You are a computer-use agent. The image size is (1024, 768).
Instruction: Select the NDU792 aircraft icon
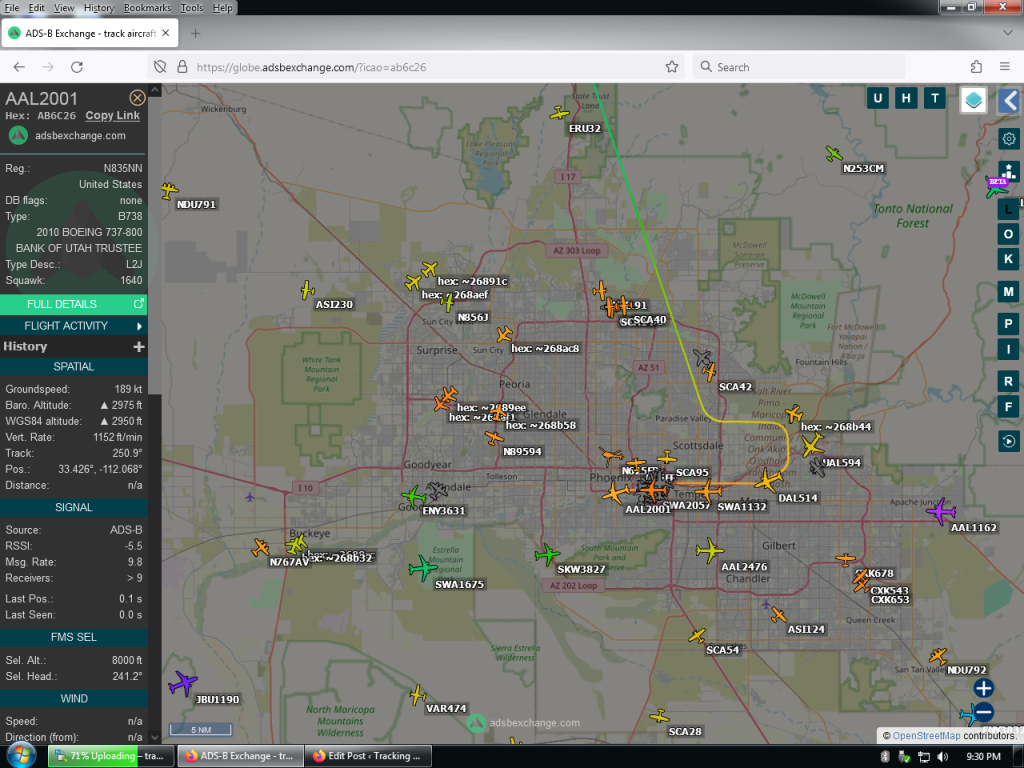(x=938, y=656)
